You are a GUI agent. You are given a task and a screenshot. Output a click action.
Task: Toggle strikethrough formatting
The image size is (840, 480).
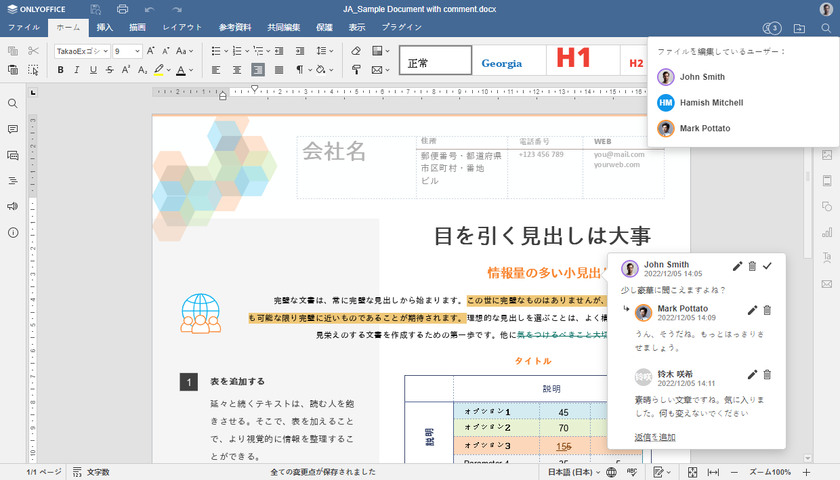111,70
